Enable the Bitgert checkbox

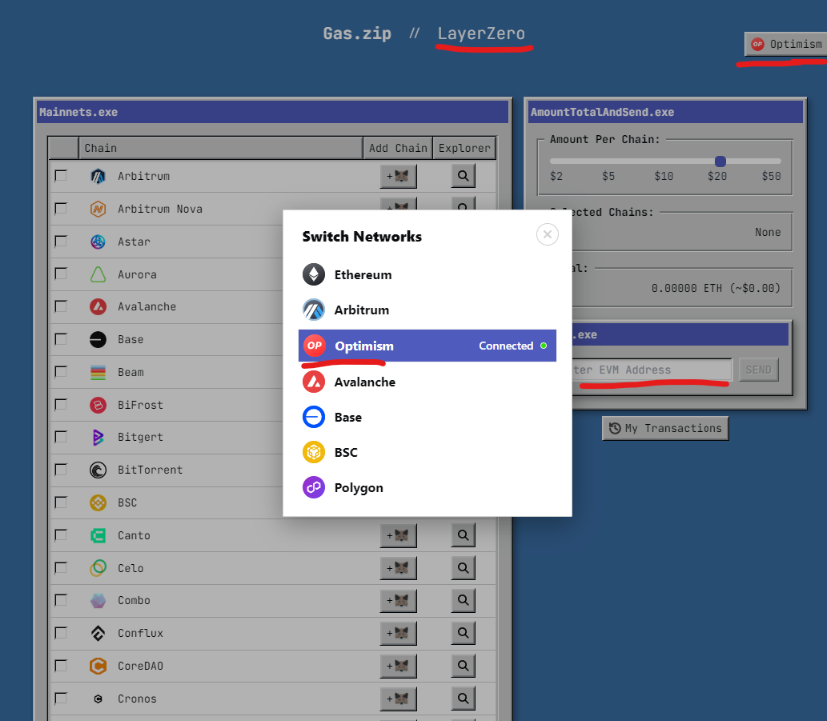(x=61, y=437)
